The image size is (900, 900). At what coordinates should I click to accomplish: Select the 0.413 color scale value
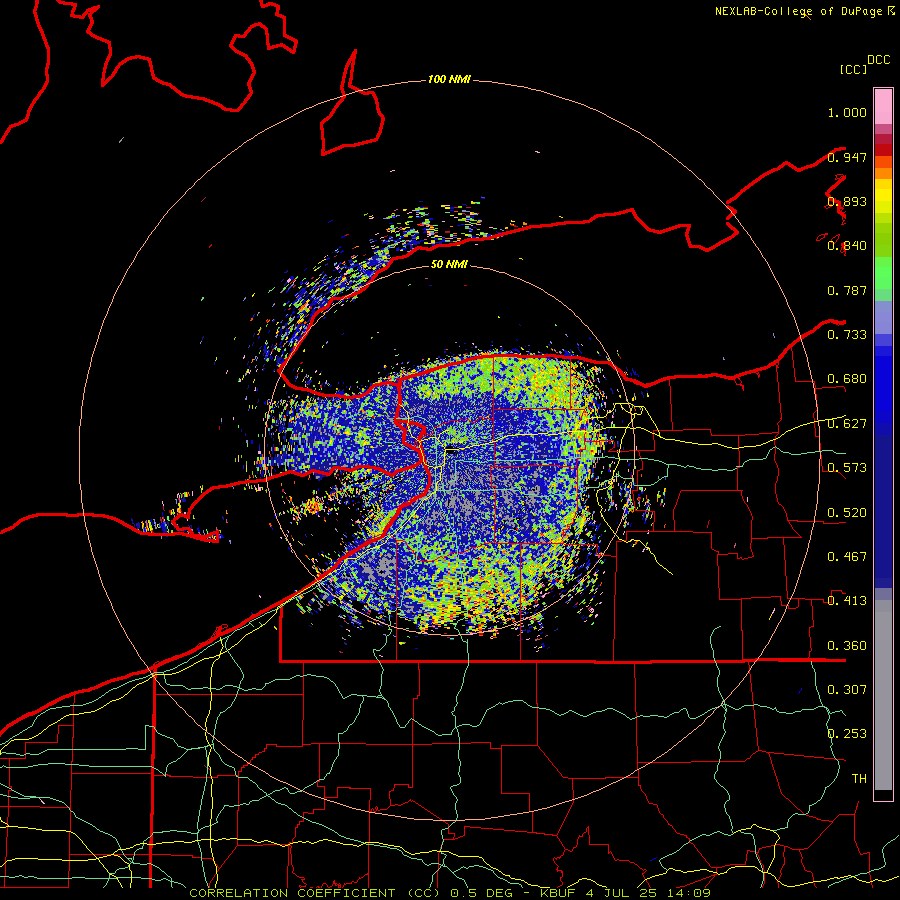click(x=847, y=601)
